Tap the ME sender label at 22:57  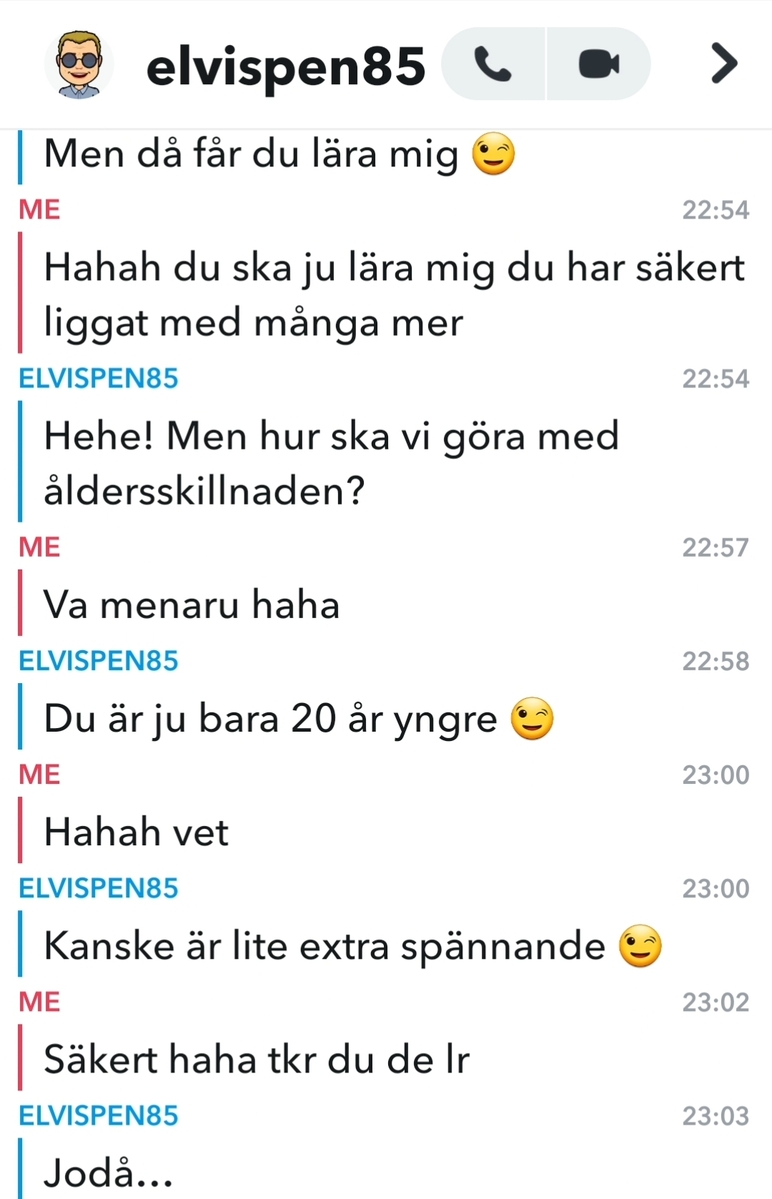coord(40,547)
